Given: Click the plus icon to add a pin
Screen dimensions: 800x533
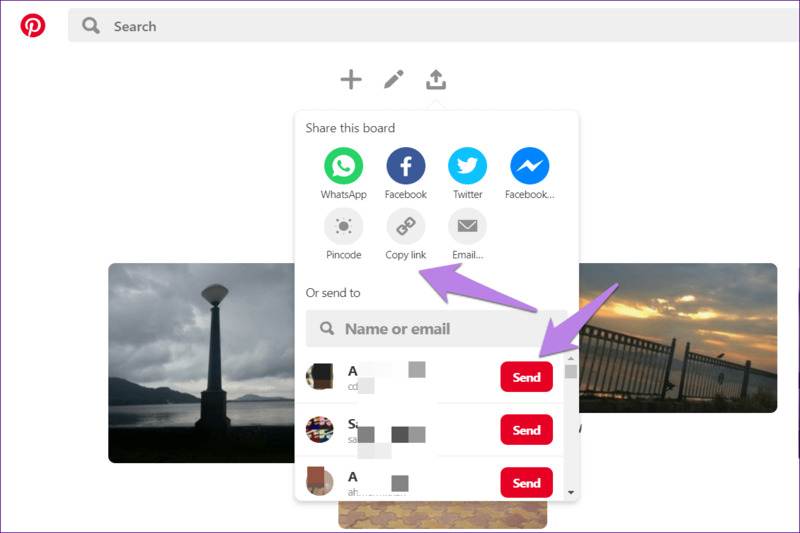Looking at the screenshot, I should (351, 79).
